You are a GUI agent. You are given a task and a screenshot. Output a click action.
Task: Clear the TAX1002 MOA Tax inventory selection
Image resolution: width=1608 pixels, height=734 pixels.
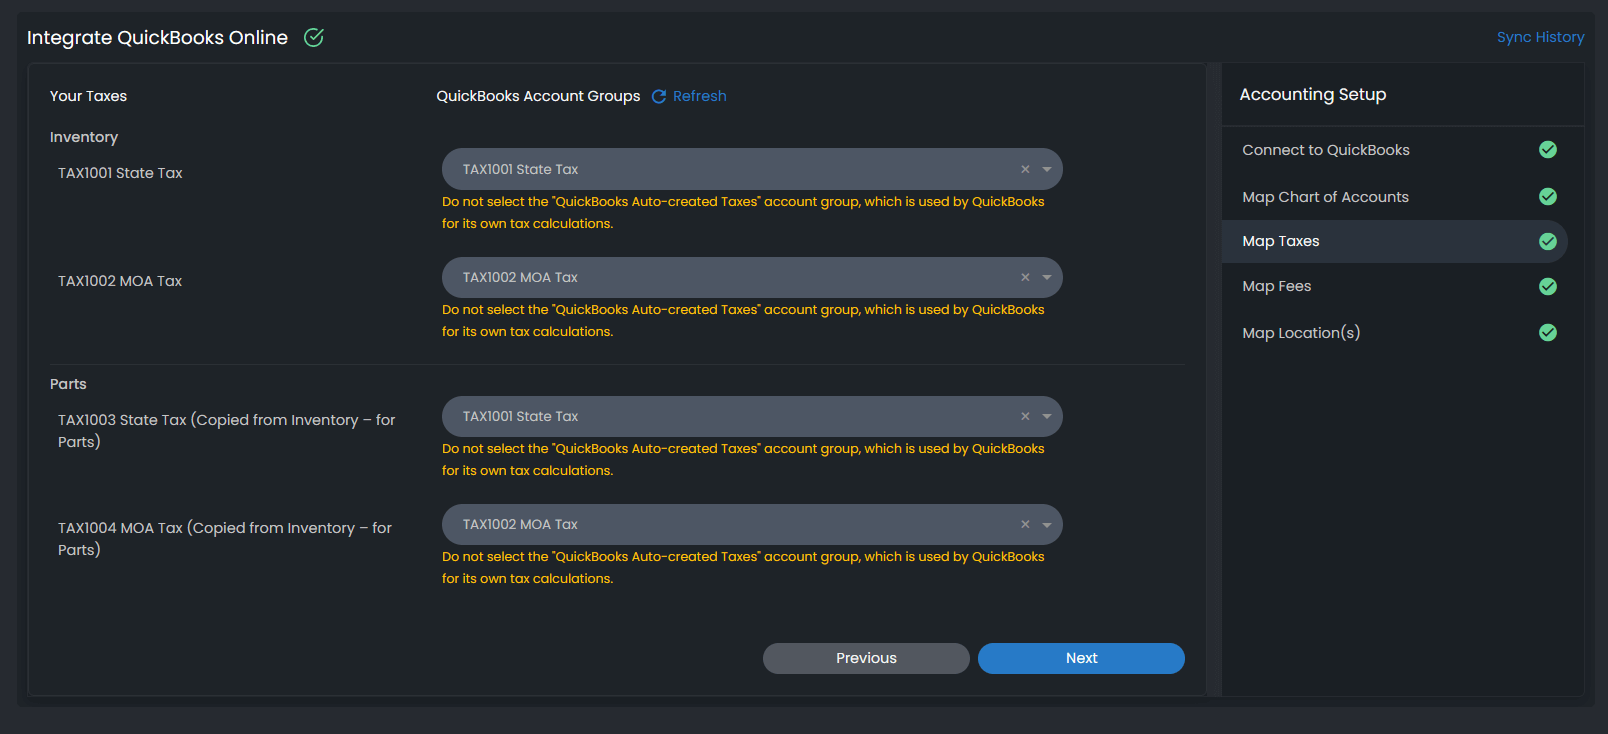tap(1025, 277)
